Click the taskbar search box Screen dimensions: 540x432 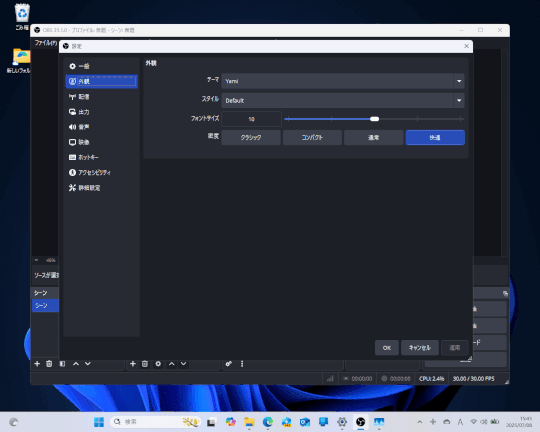point(155,422)
